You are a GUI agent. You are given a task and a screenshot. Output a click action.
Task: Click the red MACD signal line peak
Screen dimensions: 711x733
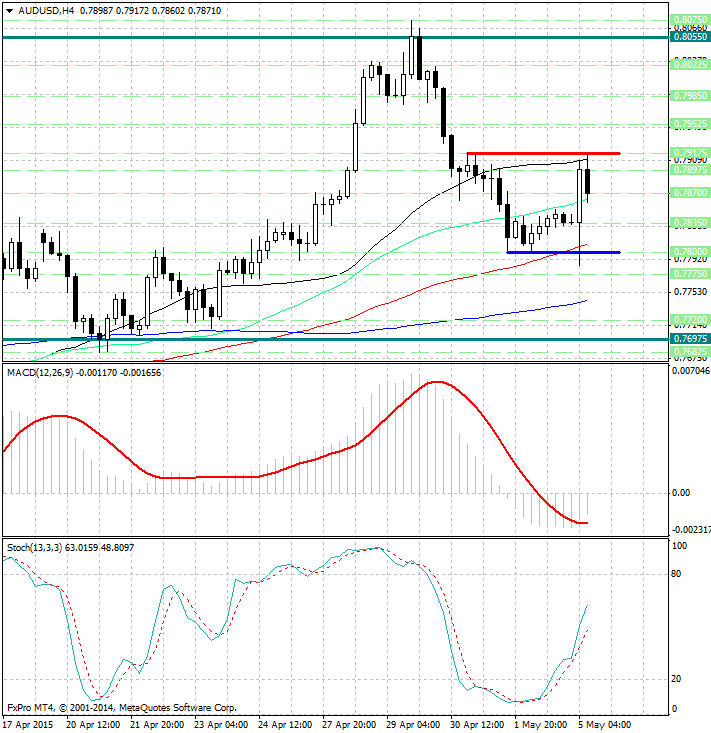tap(435, 382)
